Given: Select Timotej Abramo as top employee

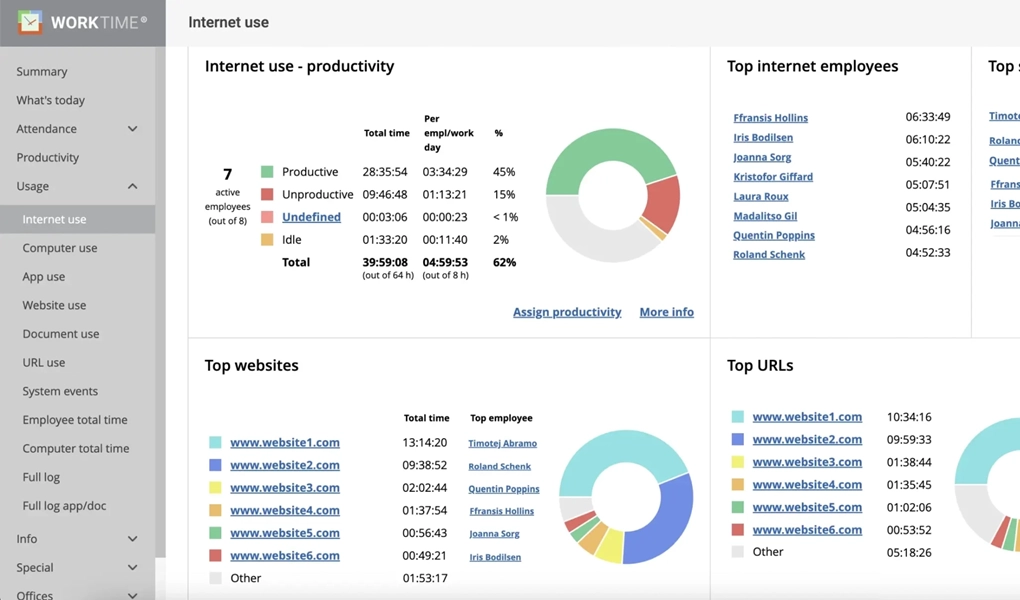Looking at the screenshot, I should point(502,443).
